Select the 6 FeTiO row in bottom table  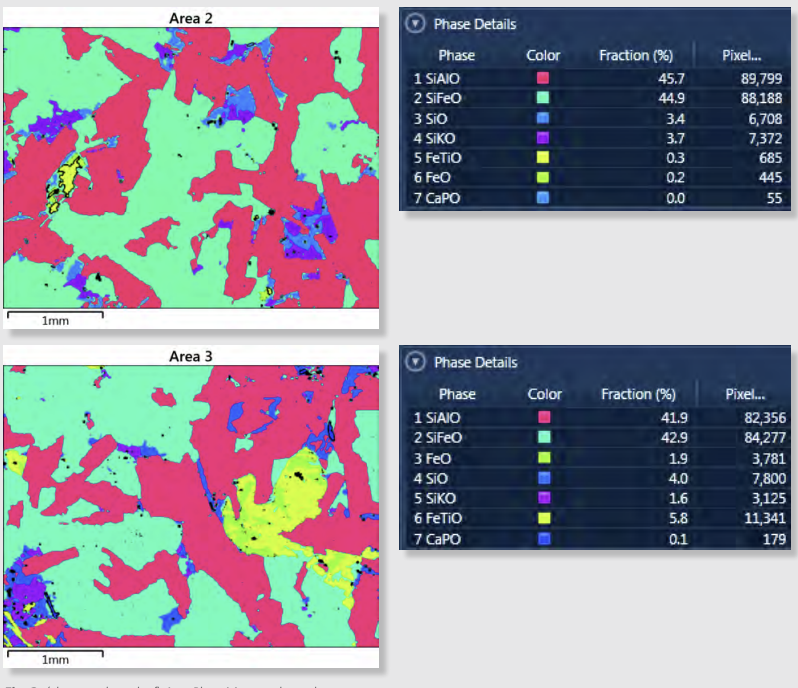pyautogui.click(x=598, y=518)
